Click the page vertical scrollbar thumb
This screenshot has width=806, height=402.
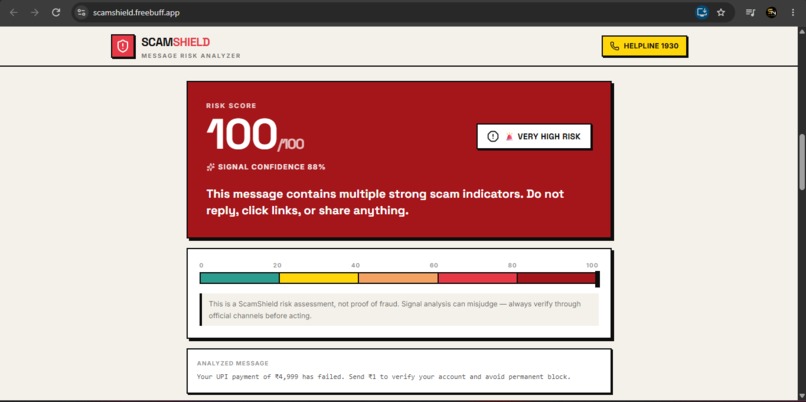[801, 162]
